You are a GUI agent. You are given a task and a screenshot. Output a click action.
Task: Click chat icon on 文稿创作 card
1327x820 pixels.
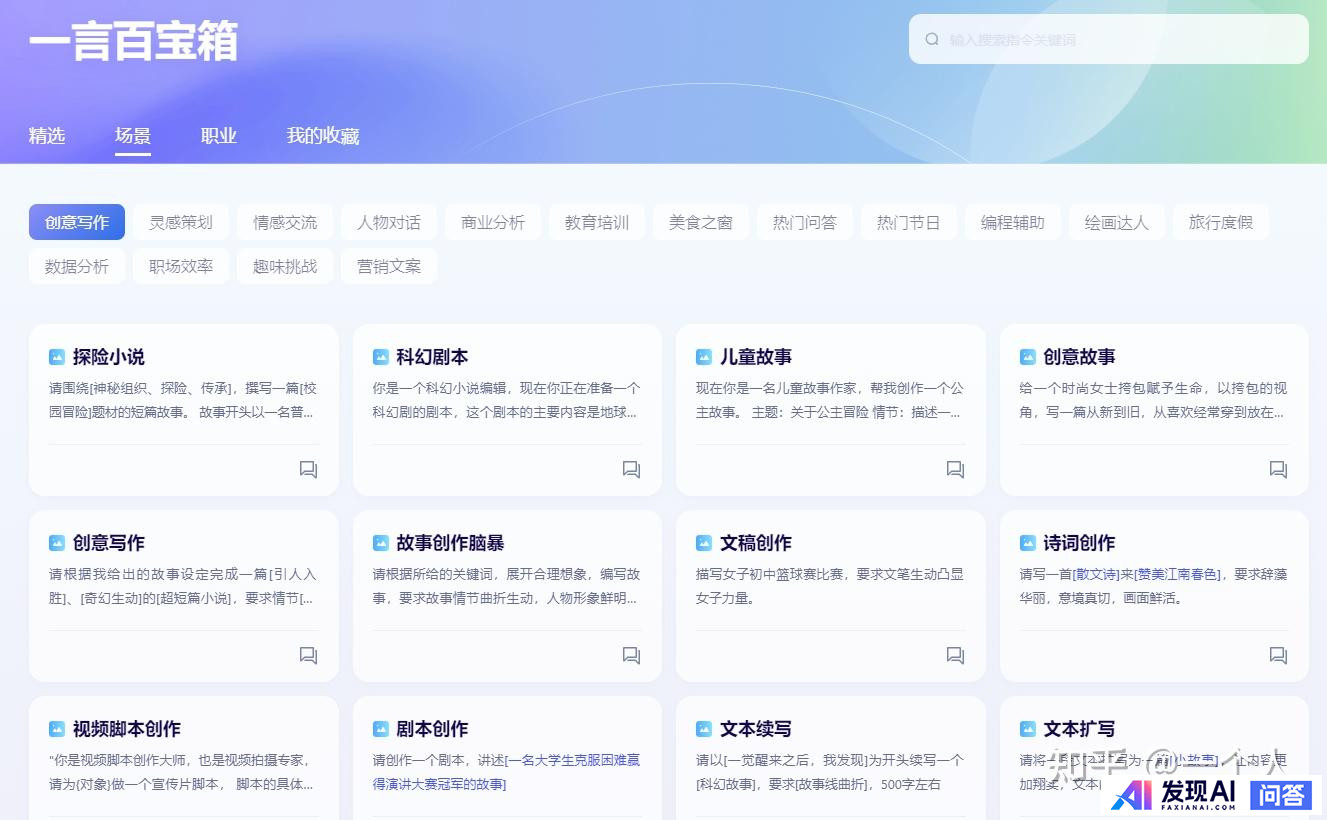click(955, 655)
